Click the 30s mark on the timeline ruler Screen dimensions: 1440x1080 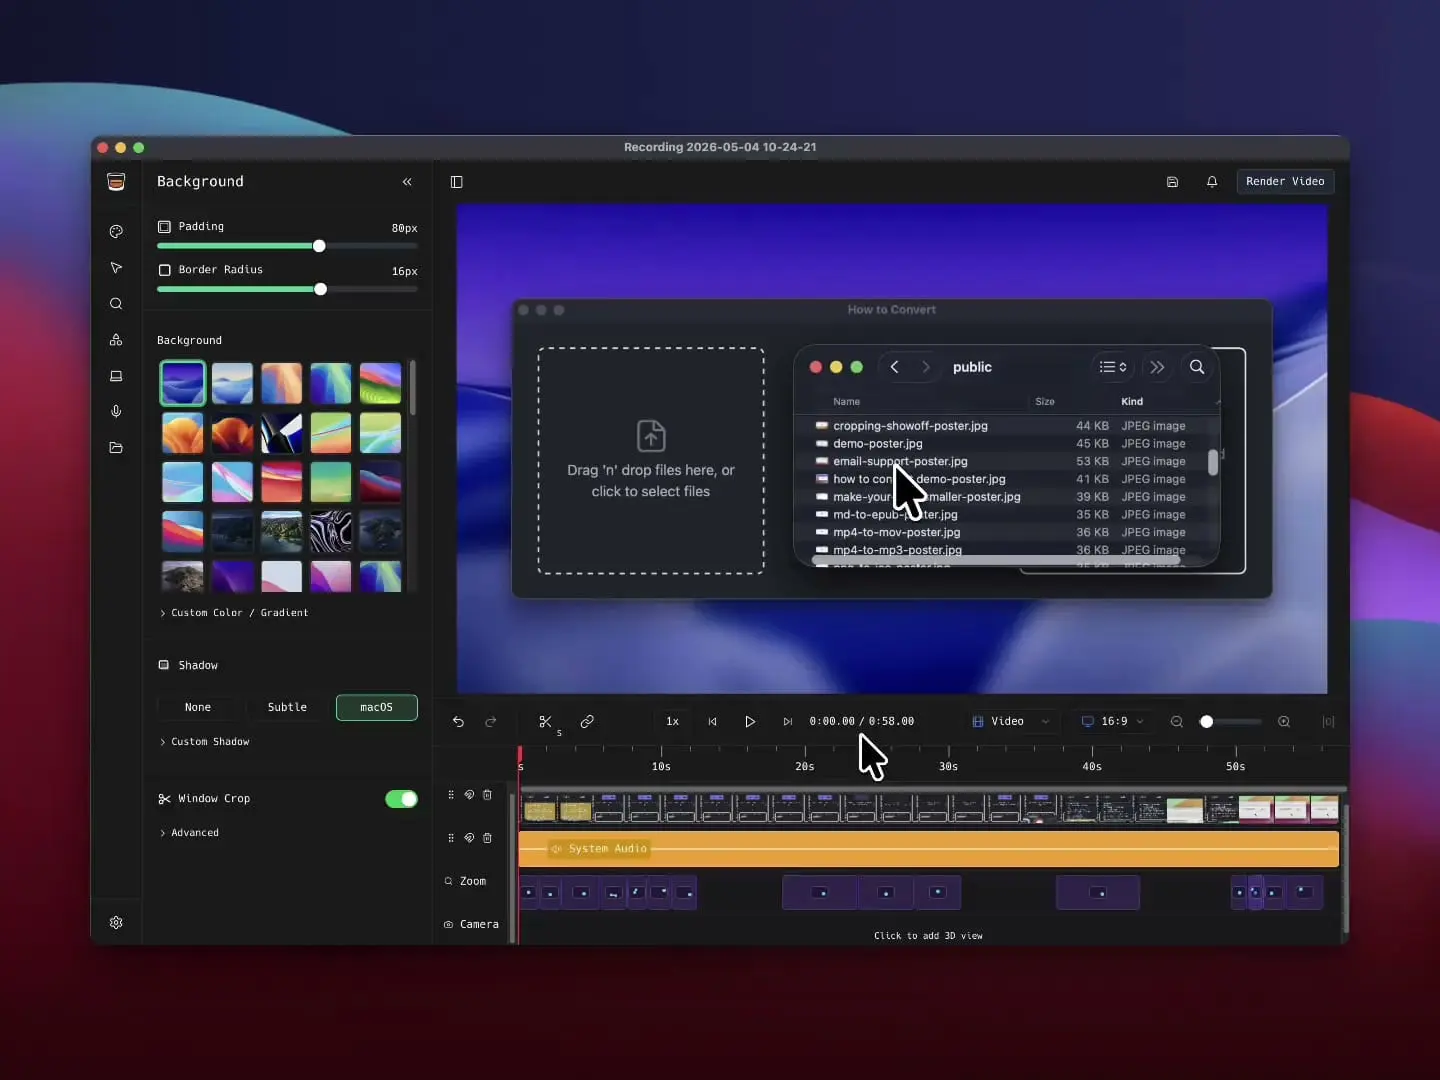coord(948,767)
